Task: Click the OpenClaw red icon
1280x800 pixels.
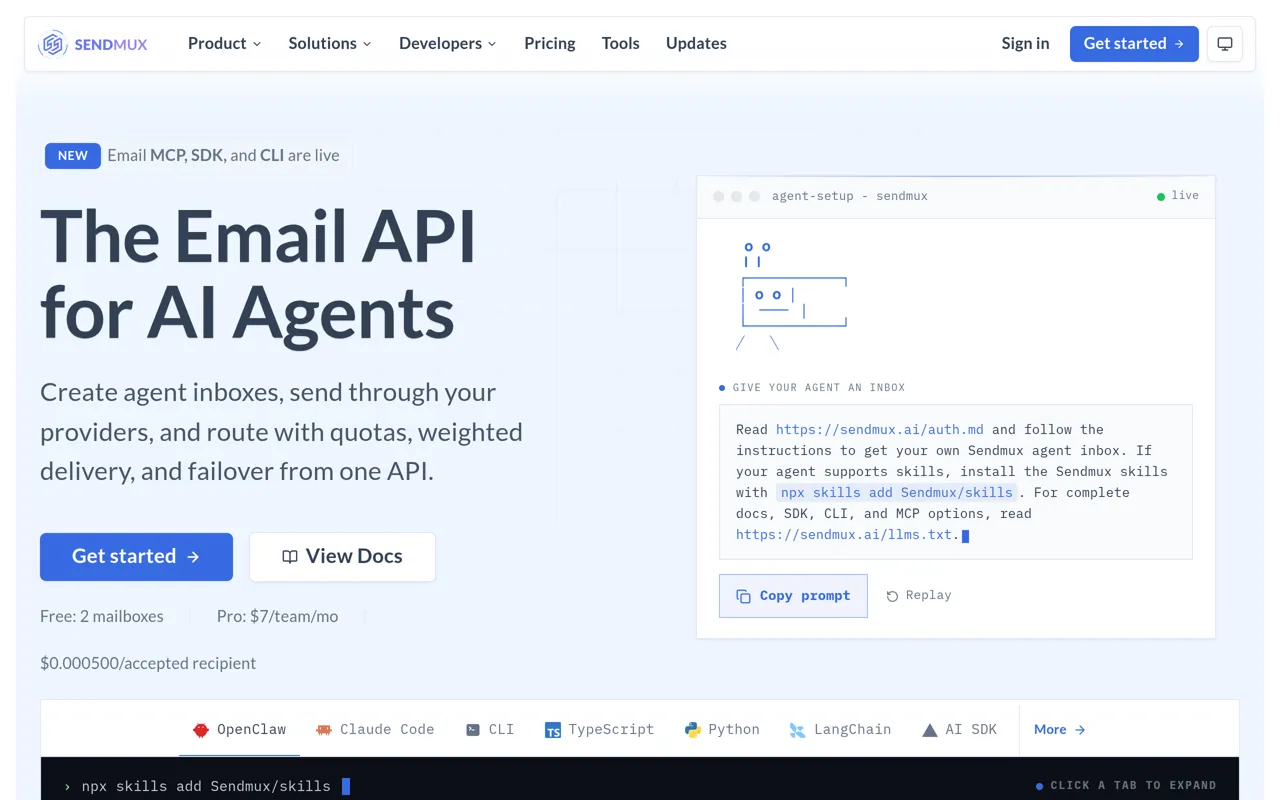Action: pos(201,730)
